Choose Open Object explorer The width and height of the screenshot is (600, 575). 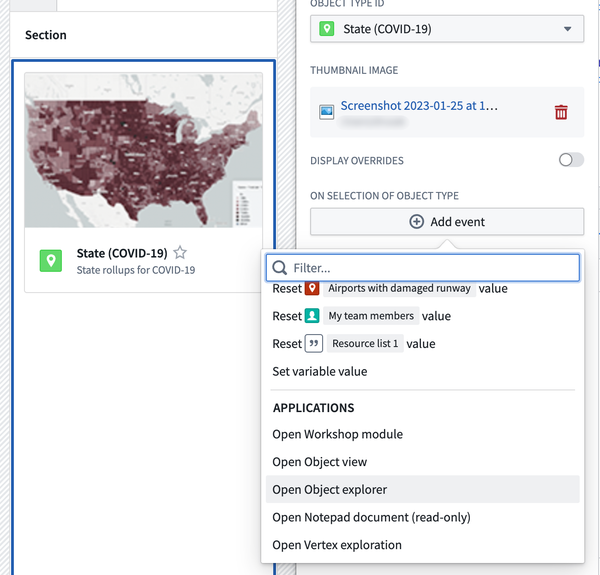[422, 489]
